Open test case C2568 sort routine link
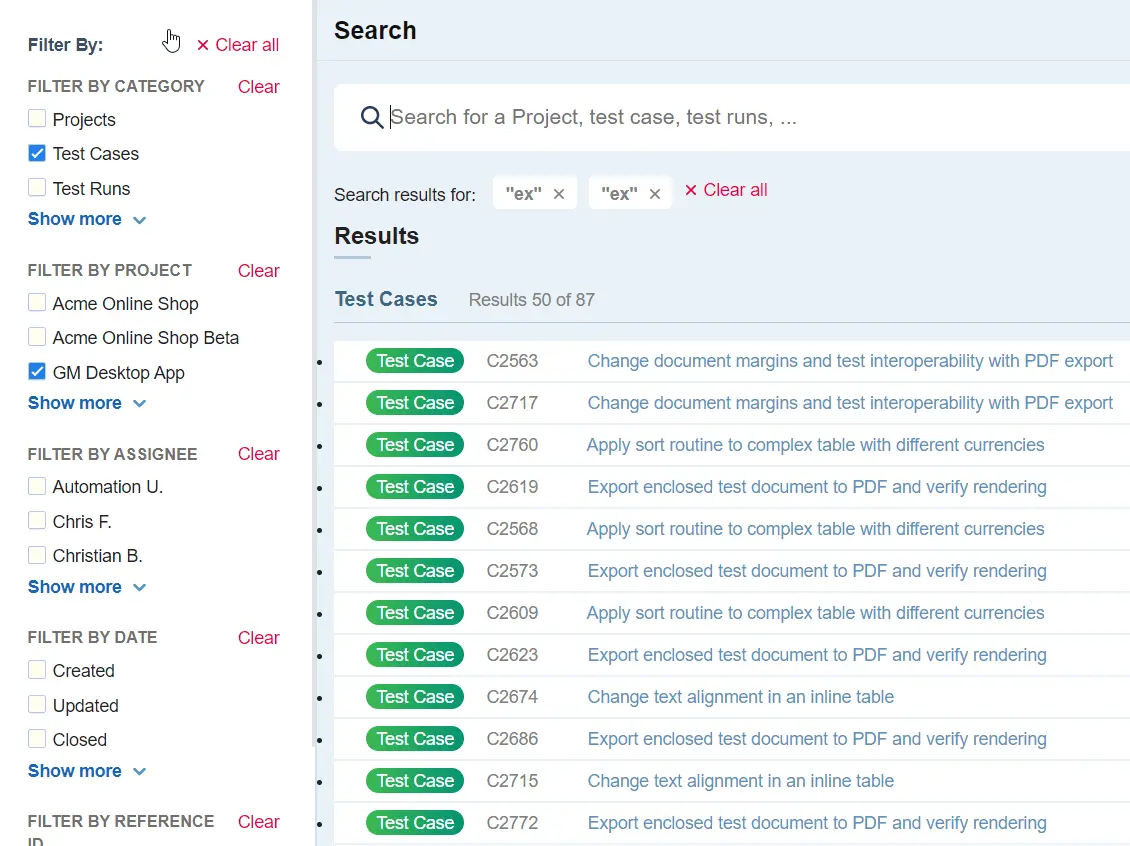 point(815,529)
